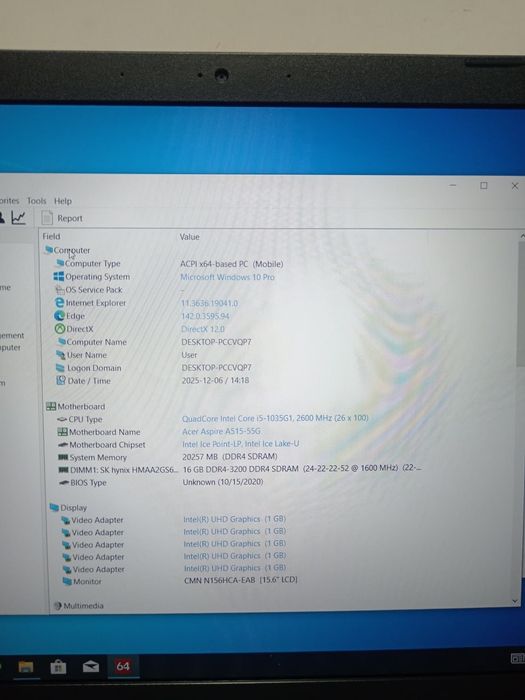
Task: Open the Intel Ice Point-LP chipset link
Action: pos(241,444)
